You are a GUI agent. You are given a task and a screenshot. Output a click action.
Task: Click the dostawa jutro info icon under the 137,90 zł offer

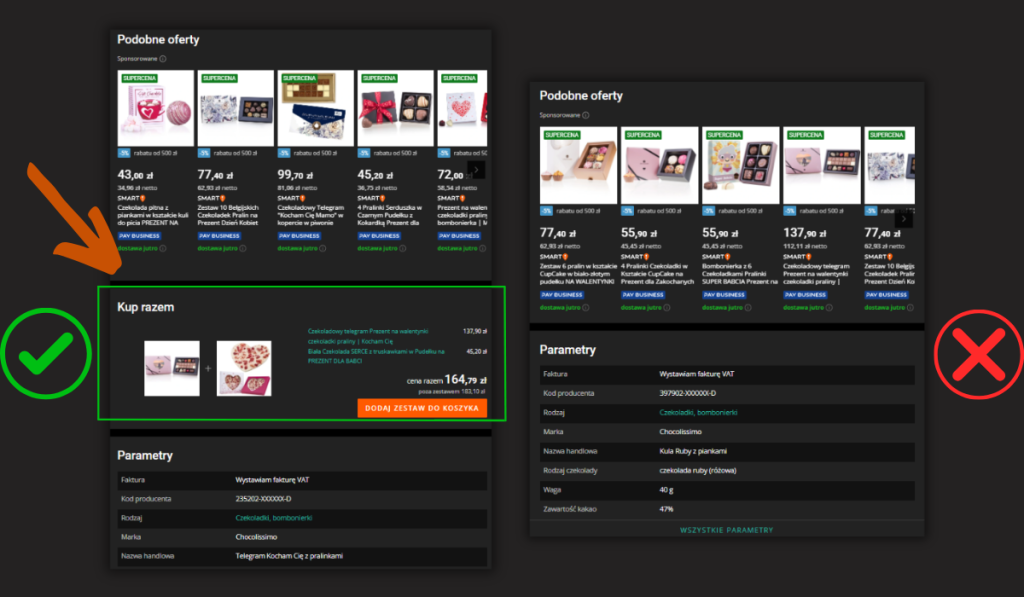[x=829, y=308]
